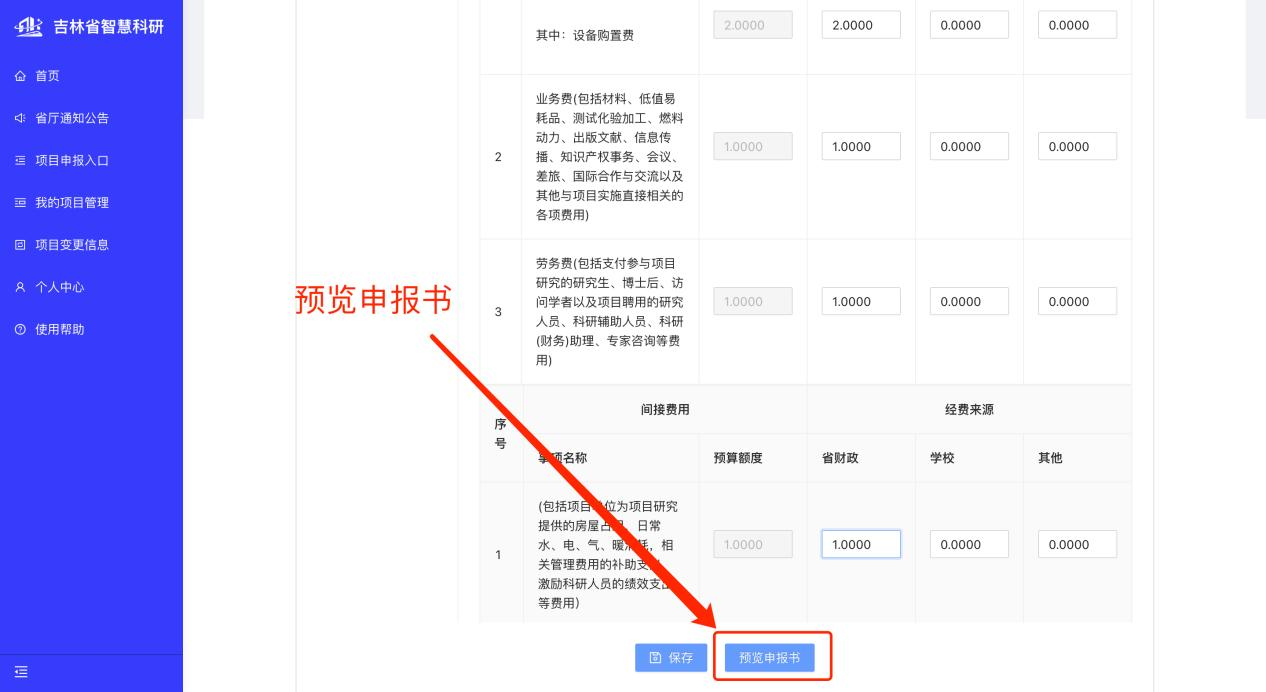The image size is (1266, 692).
Task: Open 我的项目管理 menu item
Action: tap(72, 203)
